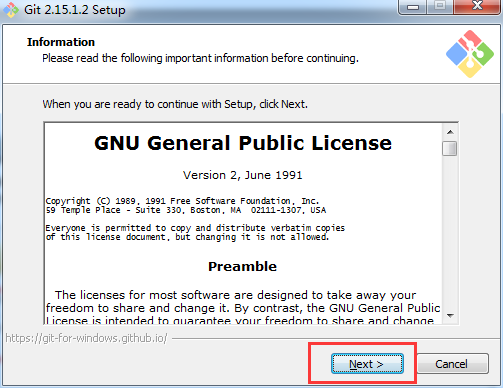Click the 'Version 2, June 1991' line
Viewport: 503px width, 388px height.
243,175
